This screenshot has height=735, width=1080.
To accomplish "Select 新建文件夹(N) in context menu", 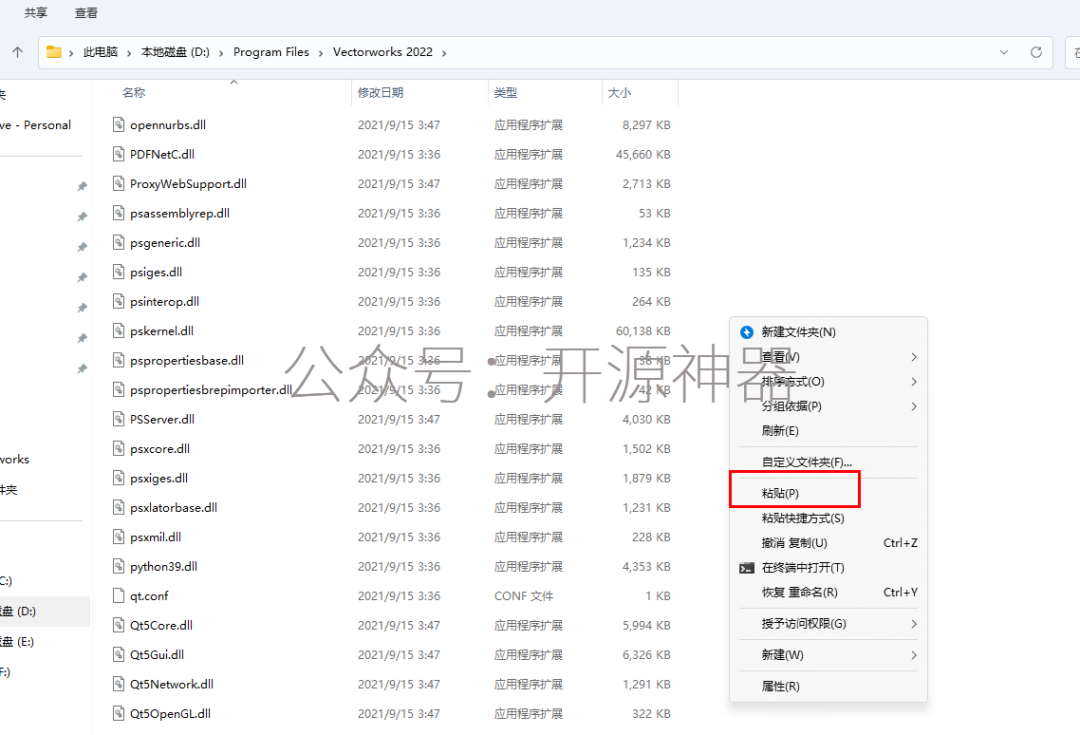I will click(828, 332).
